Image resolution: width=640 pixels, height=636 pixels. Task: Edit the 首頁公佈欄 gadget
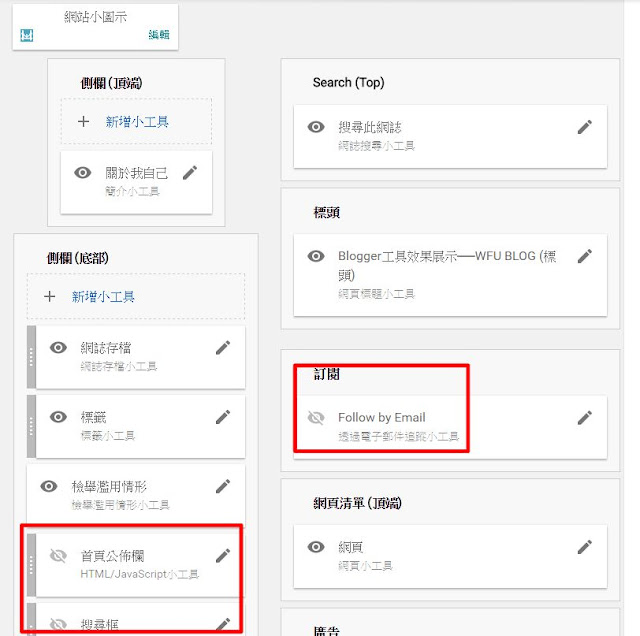(x=223, y=556)
